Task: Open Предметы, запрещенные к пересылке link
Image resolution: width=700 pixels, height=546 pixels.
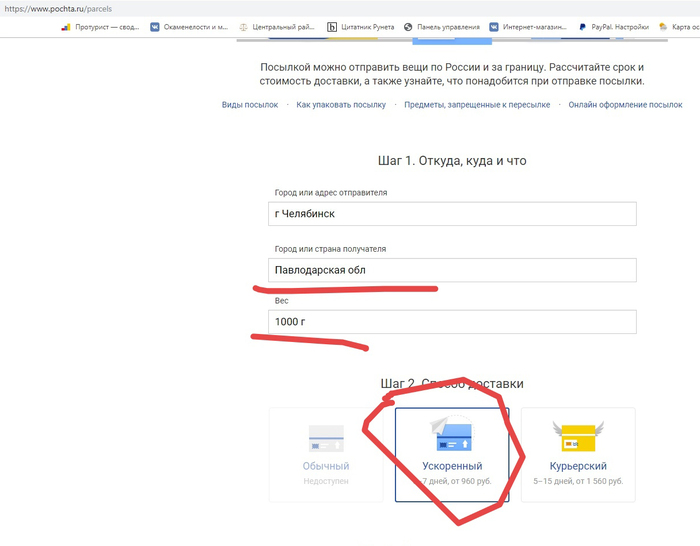Action: click(x=477, y=105)
